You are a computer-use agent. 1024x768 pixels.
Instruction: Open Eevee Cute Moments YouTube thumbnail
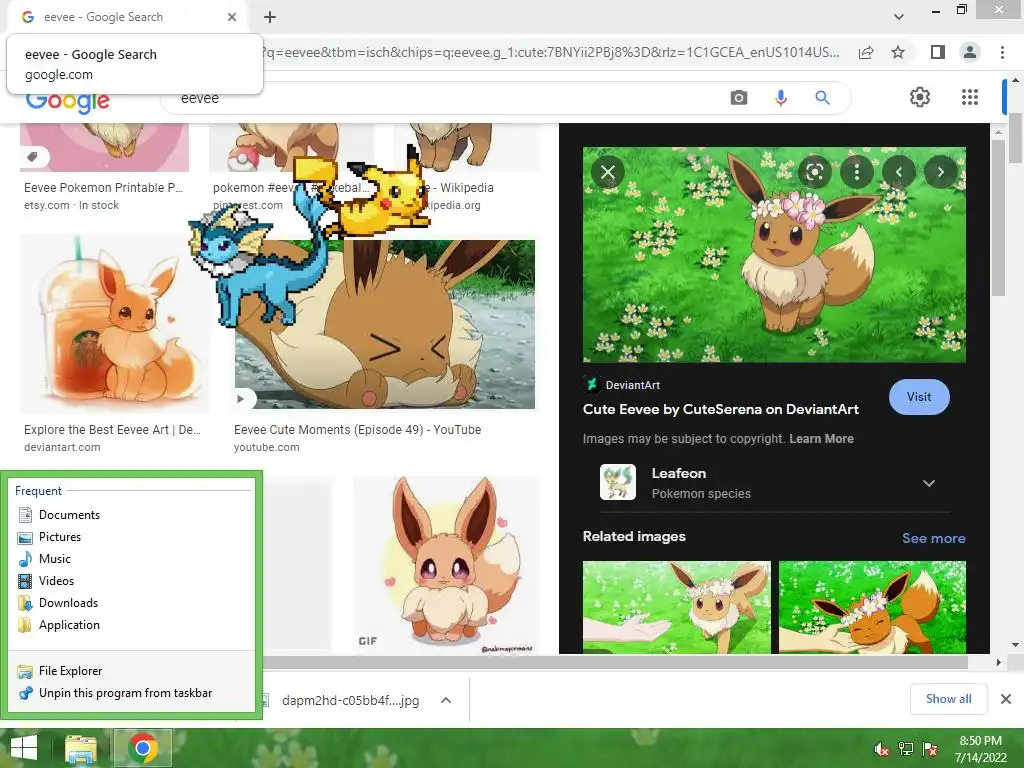click(385, 324)
